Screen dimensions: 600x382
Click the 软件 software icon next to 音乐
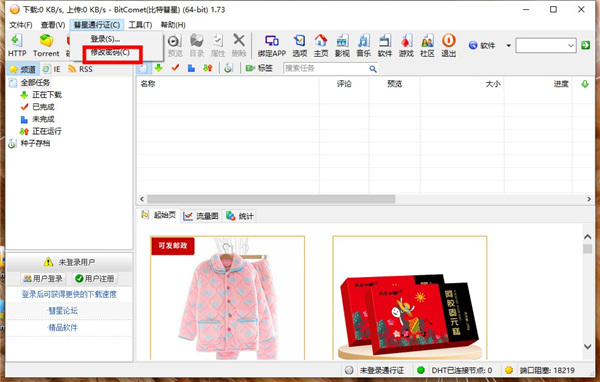(x=385, y=45)
